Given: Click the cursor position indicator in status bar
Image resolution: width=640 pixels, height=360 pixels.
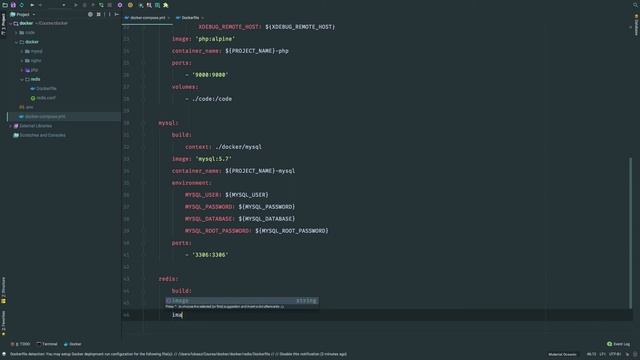Looking at the screenshot, I should tap(591, 354).
